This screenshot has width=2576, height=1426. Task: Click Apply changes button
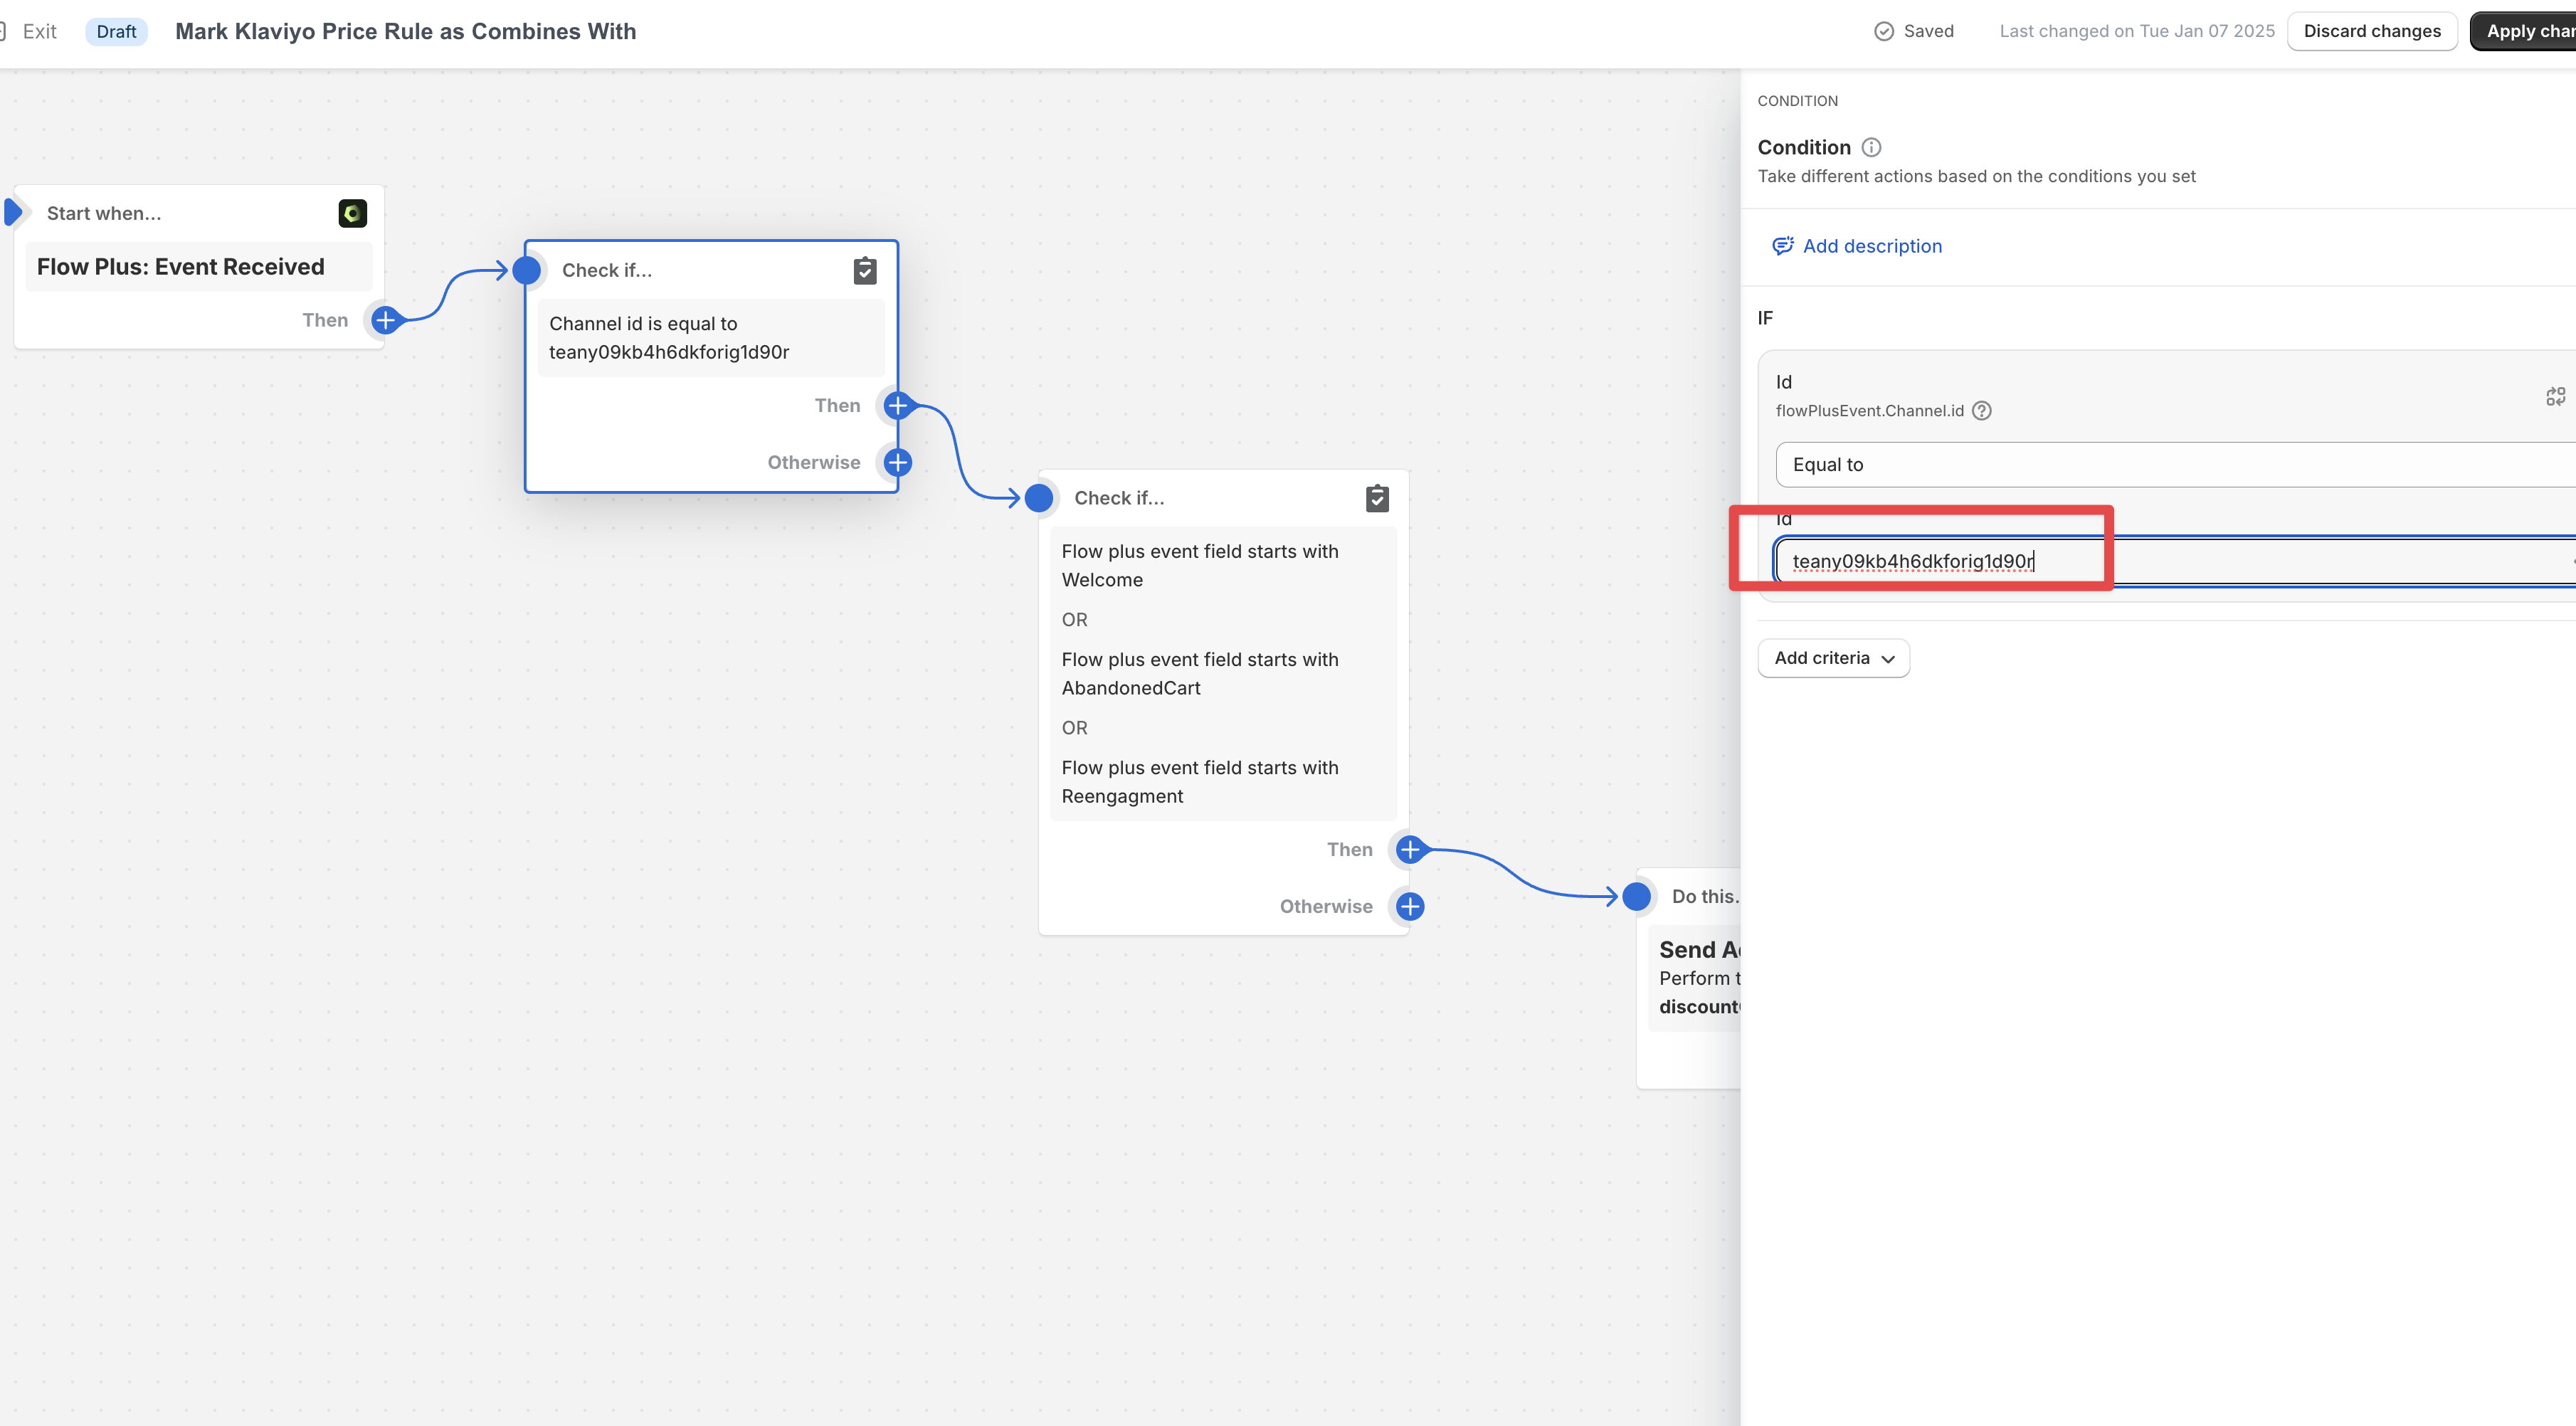click(2528, 31)
